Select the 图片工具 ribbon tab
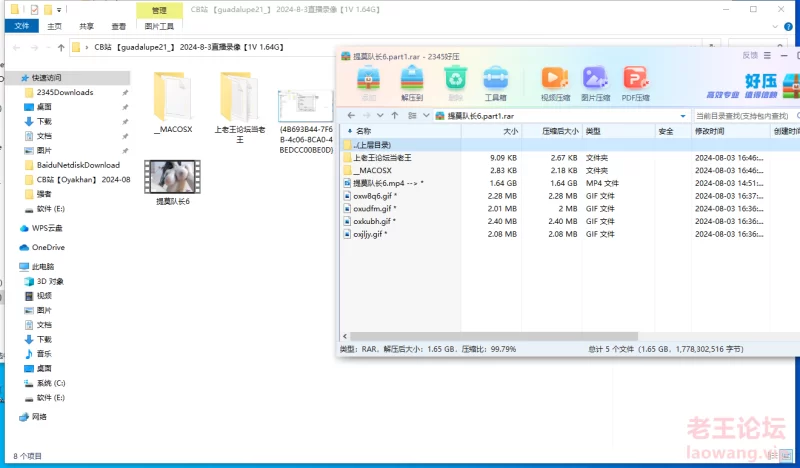The image size is (800, 468). (x=159, y=26)
